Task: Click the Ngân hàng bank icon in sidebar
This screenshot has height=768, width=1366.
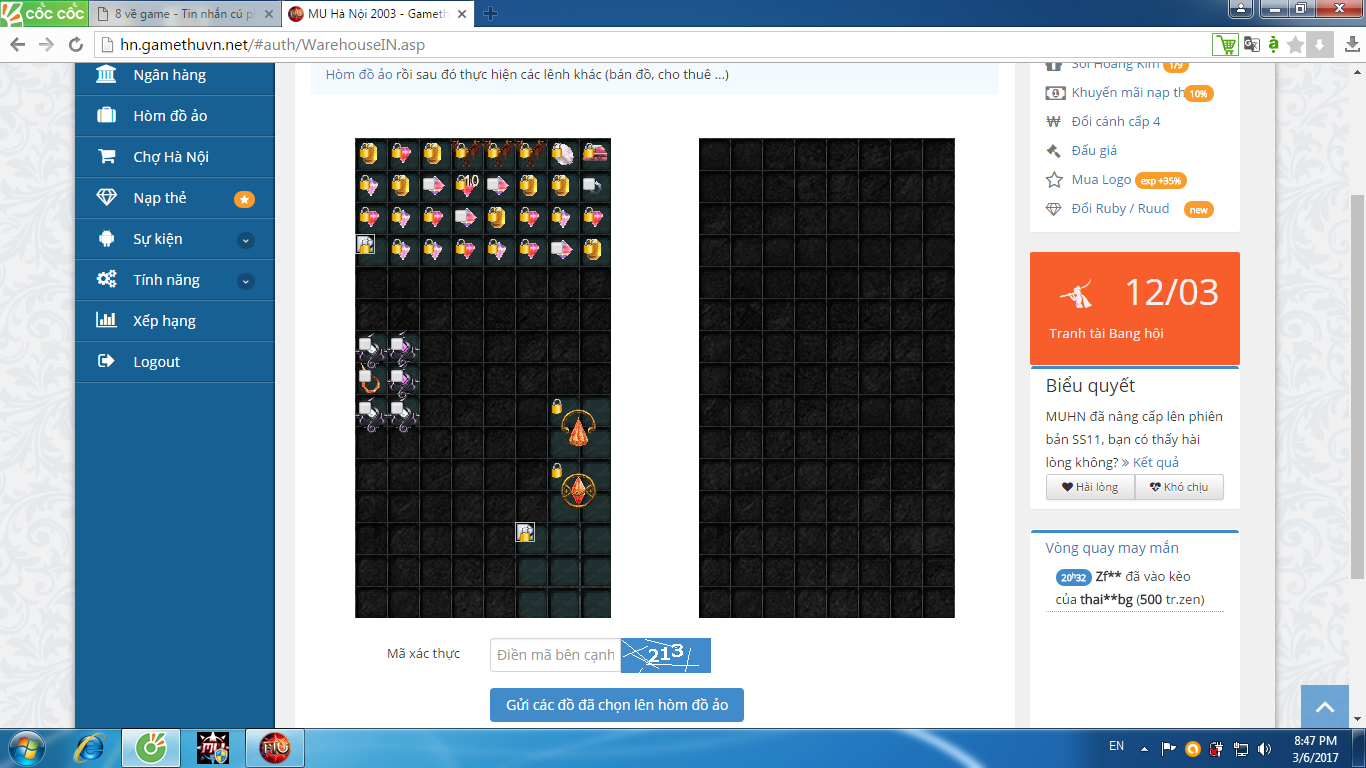Action: coord(106,75)
